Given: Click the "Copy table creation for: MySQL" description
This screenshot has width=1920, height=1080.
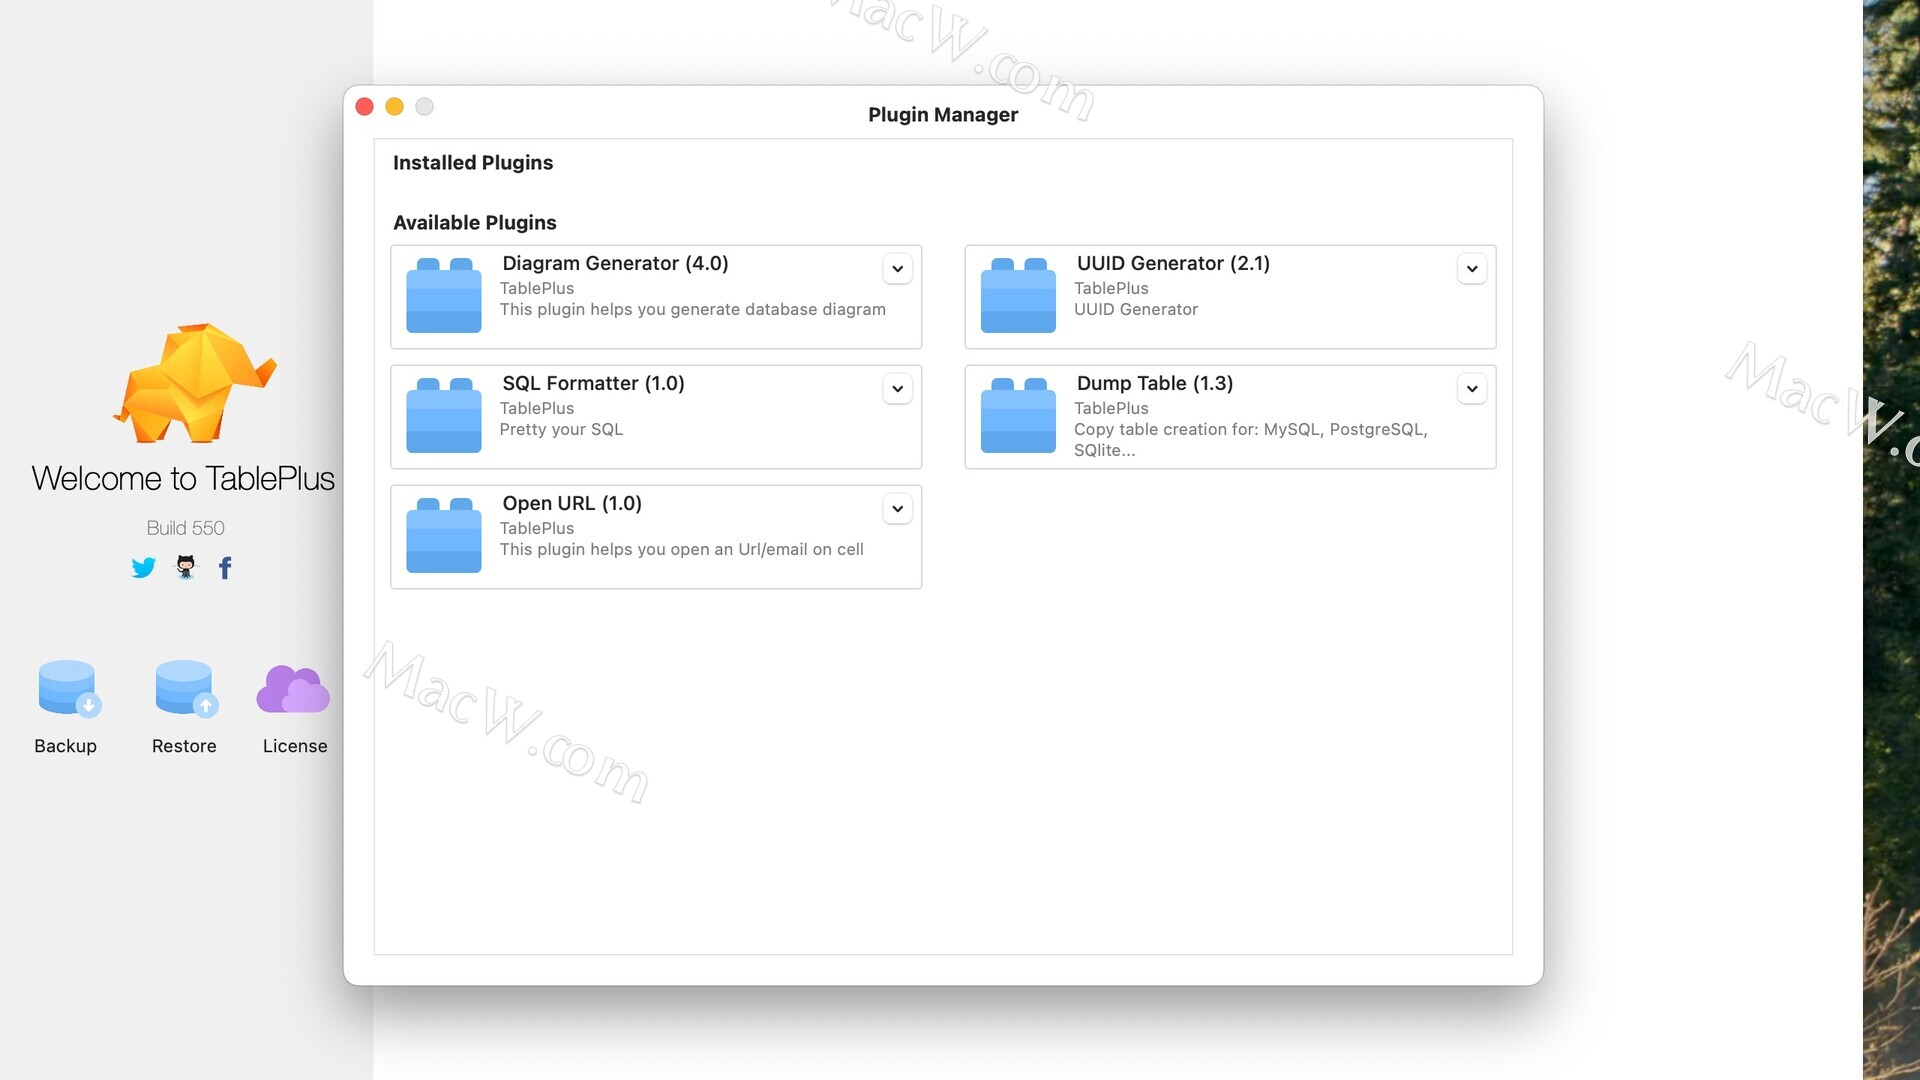Looking at the screenshot, I should pos(1251,439).
